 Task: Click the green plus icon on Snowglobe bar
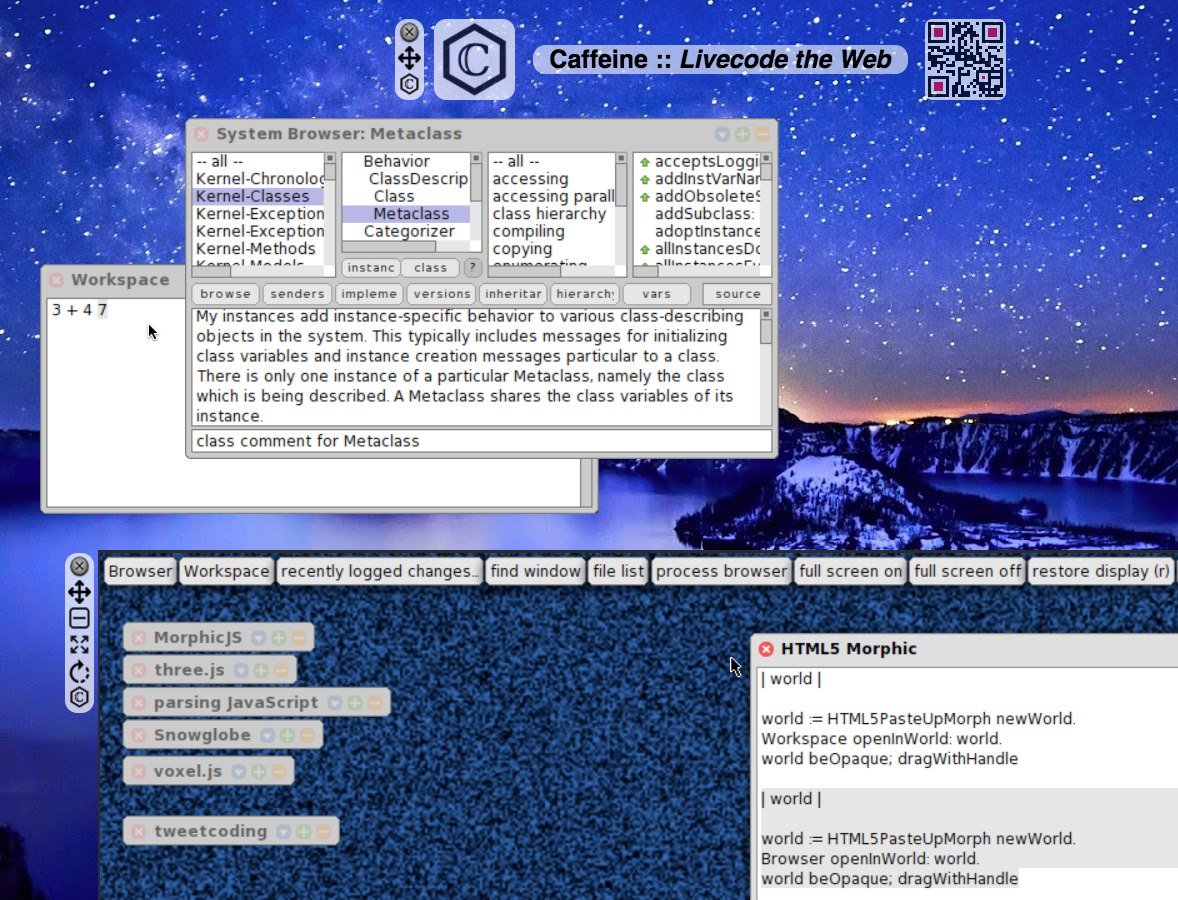click(288, 734)
